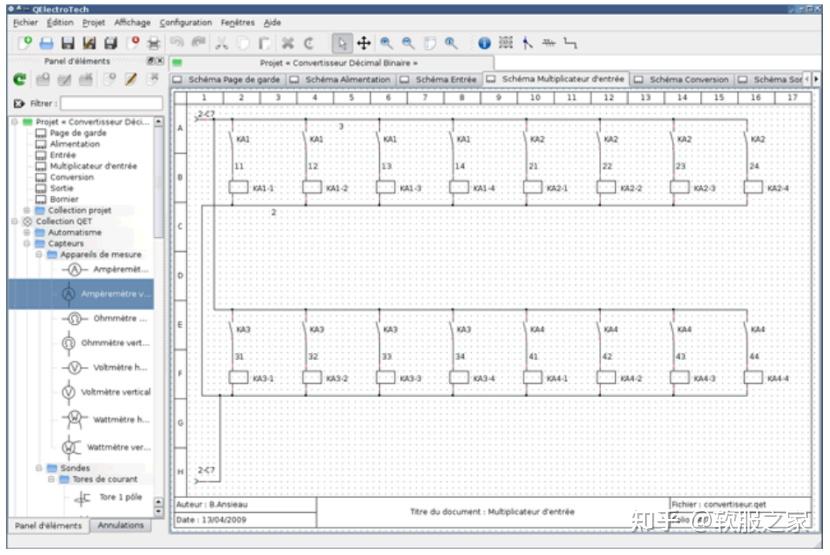The height and width of the screenshot is (555, 830).
Task: Open the Aide menu
Action: pyautogui.click(x=272, y=22)
